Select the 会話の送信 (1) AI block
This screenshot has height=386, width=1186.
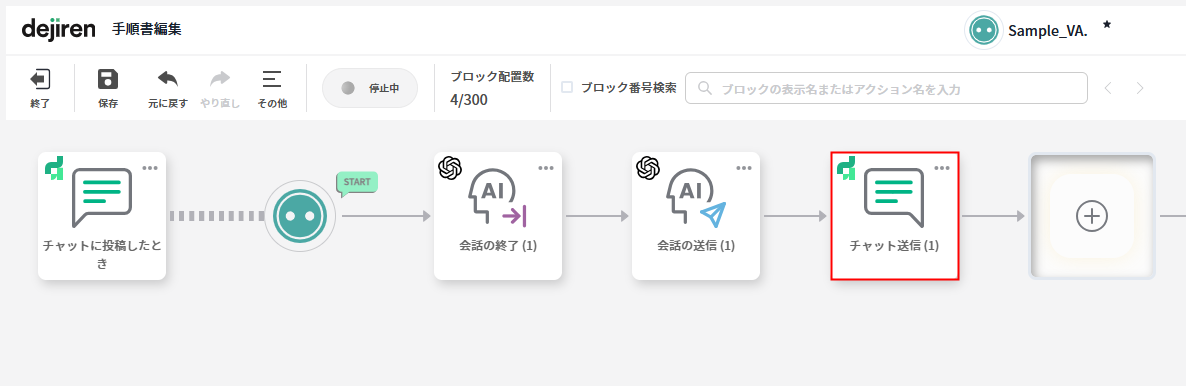[x=696, y=216]
